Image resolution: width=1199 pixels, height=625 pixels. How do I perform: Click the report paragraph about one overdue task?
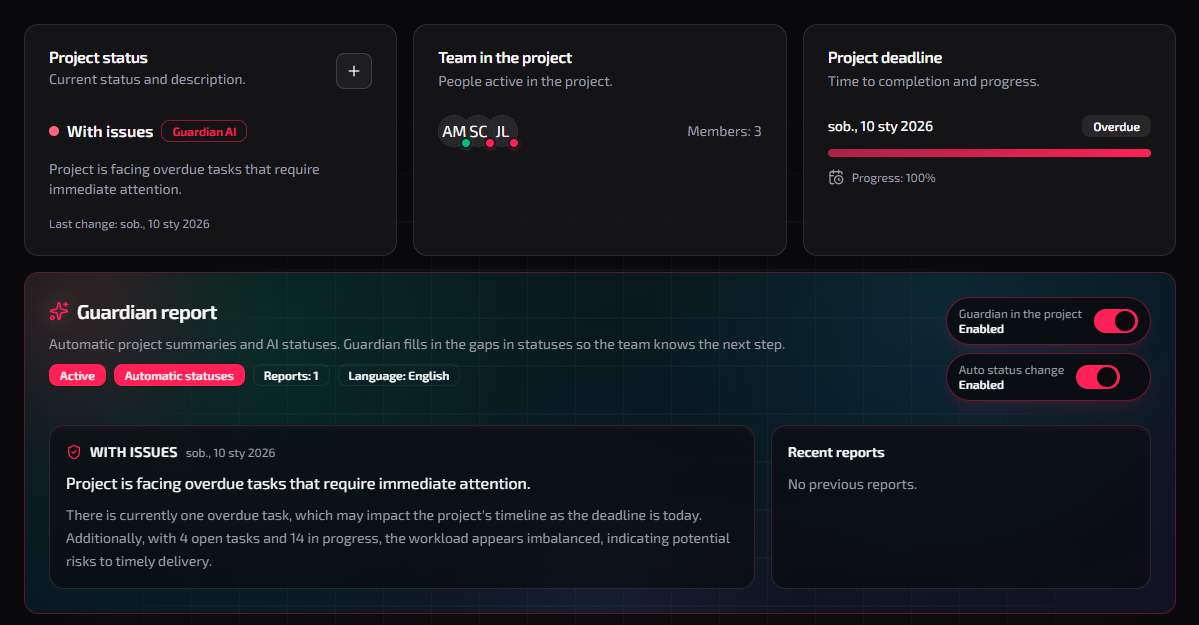coord(398,539)
